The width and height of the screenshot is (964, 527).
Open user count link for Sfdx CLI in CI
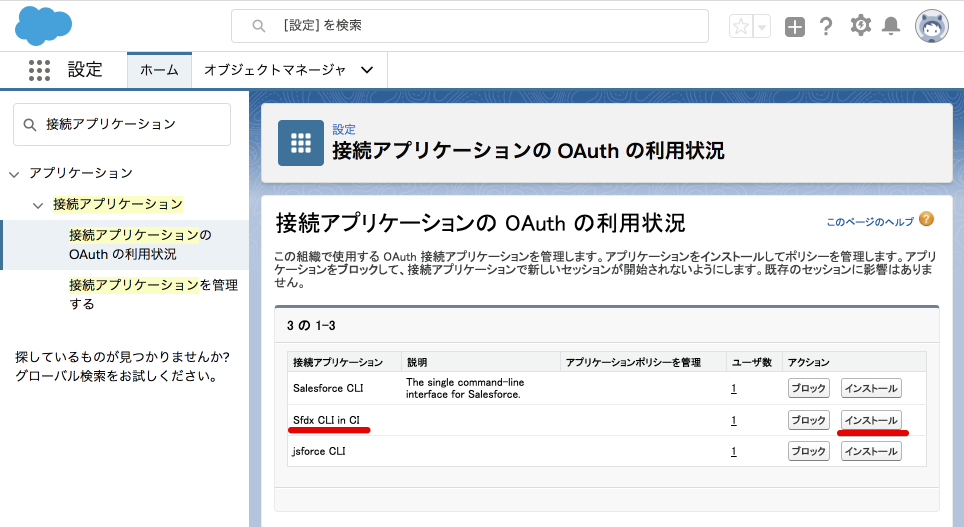(733, 421)
